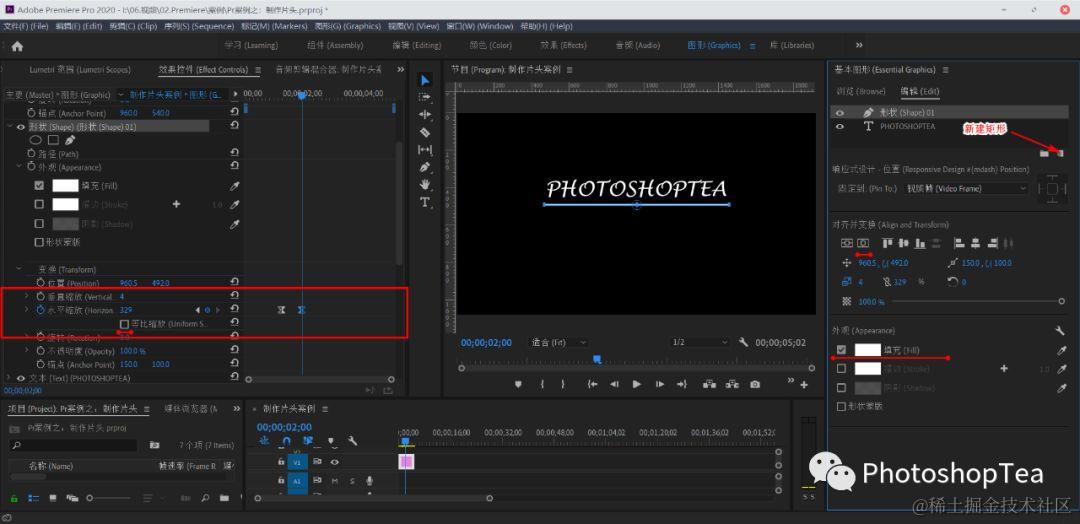The height and width of the screenshot is (524, 1080).
Task: Toggle stopwatch for Horizontal scale
Action: 40,310
